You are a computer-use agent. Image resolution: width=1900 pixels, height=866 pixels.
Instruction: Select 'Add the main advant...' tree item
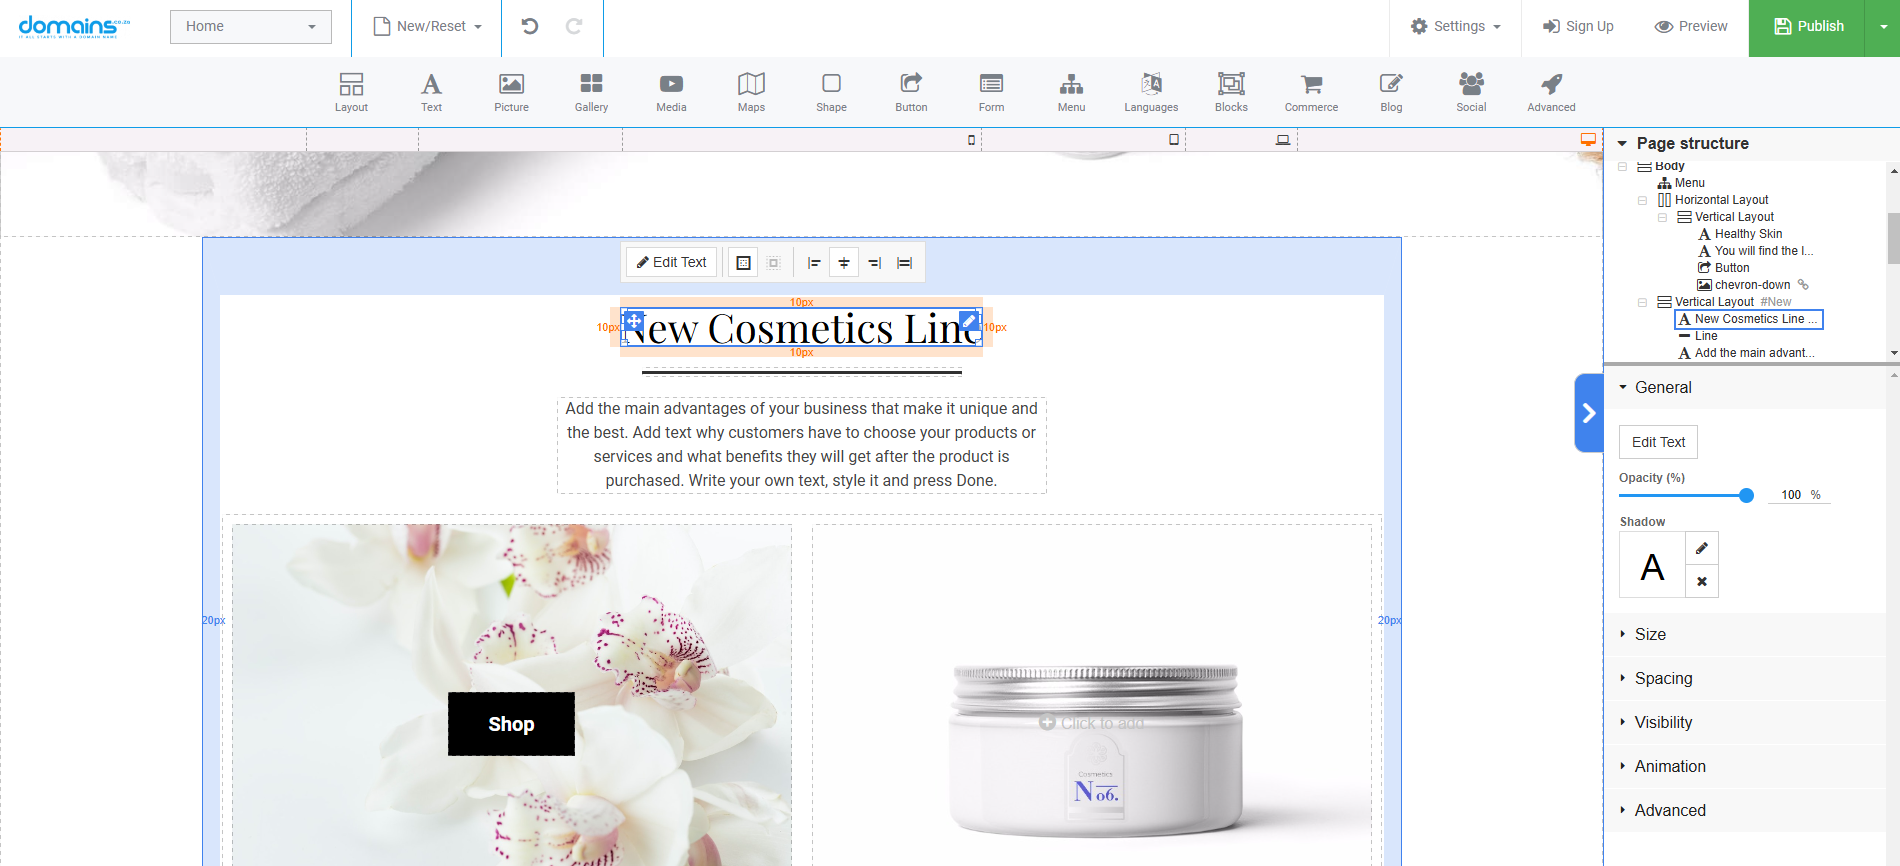[x=1746, y=353]
